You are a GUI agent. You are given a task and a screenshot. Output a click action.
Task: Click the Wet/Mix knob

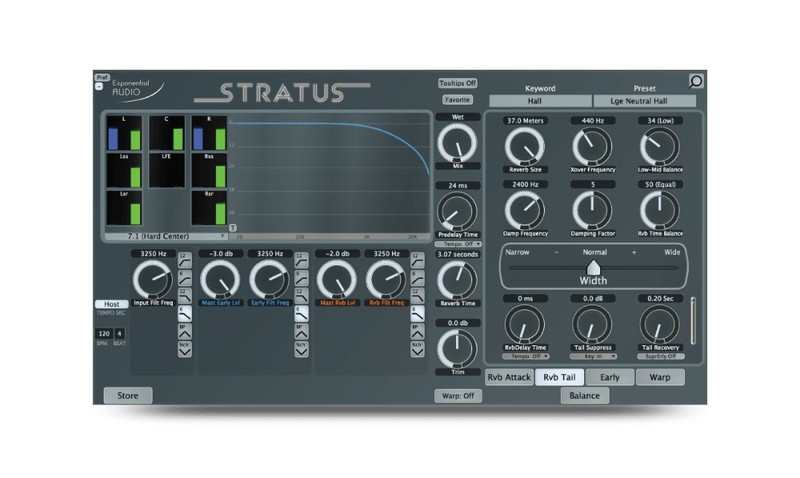coord(458,143)
